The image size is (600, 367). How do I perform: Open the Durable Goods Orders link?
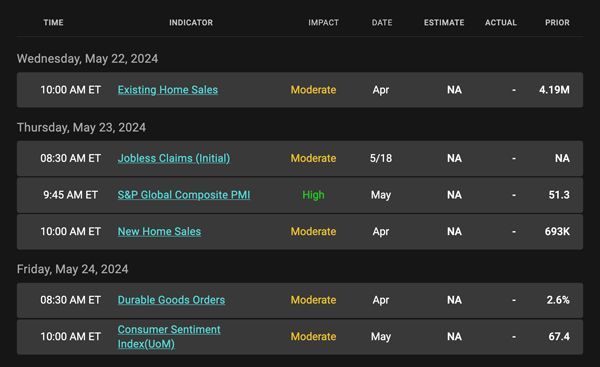[171, 300]
